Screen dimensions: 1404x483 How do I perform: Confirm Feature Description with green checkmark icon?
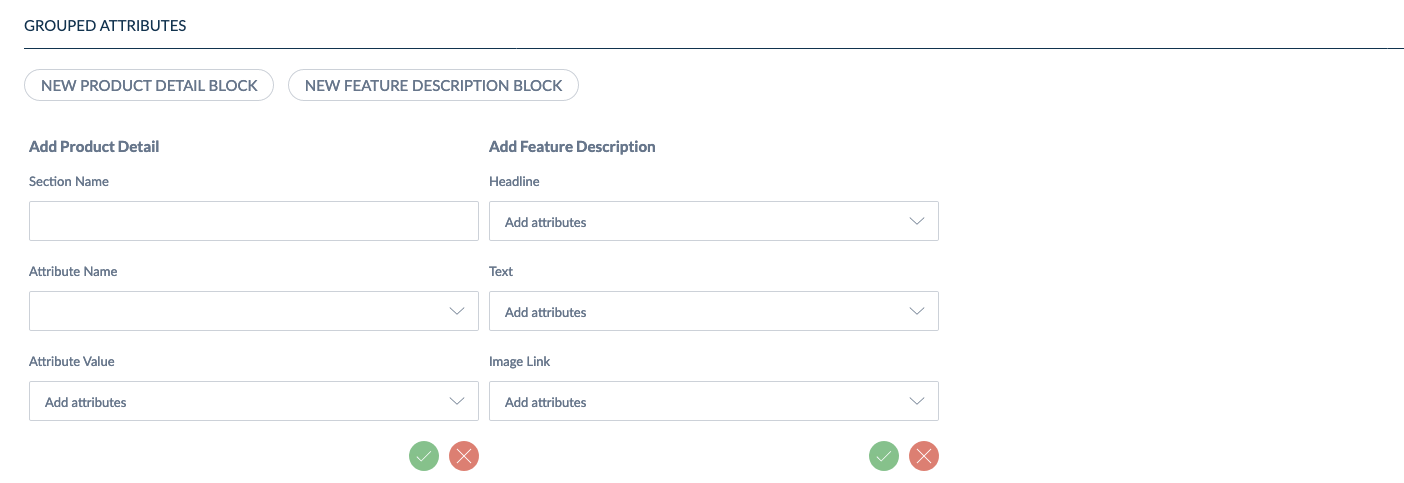[884, 456]
